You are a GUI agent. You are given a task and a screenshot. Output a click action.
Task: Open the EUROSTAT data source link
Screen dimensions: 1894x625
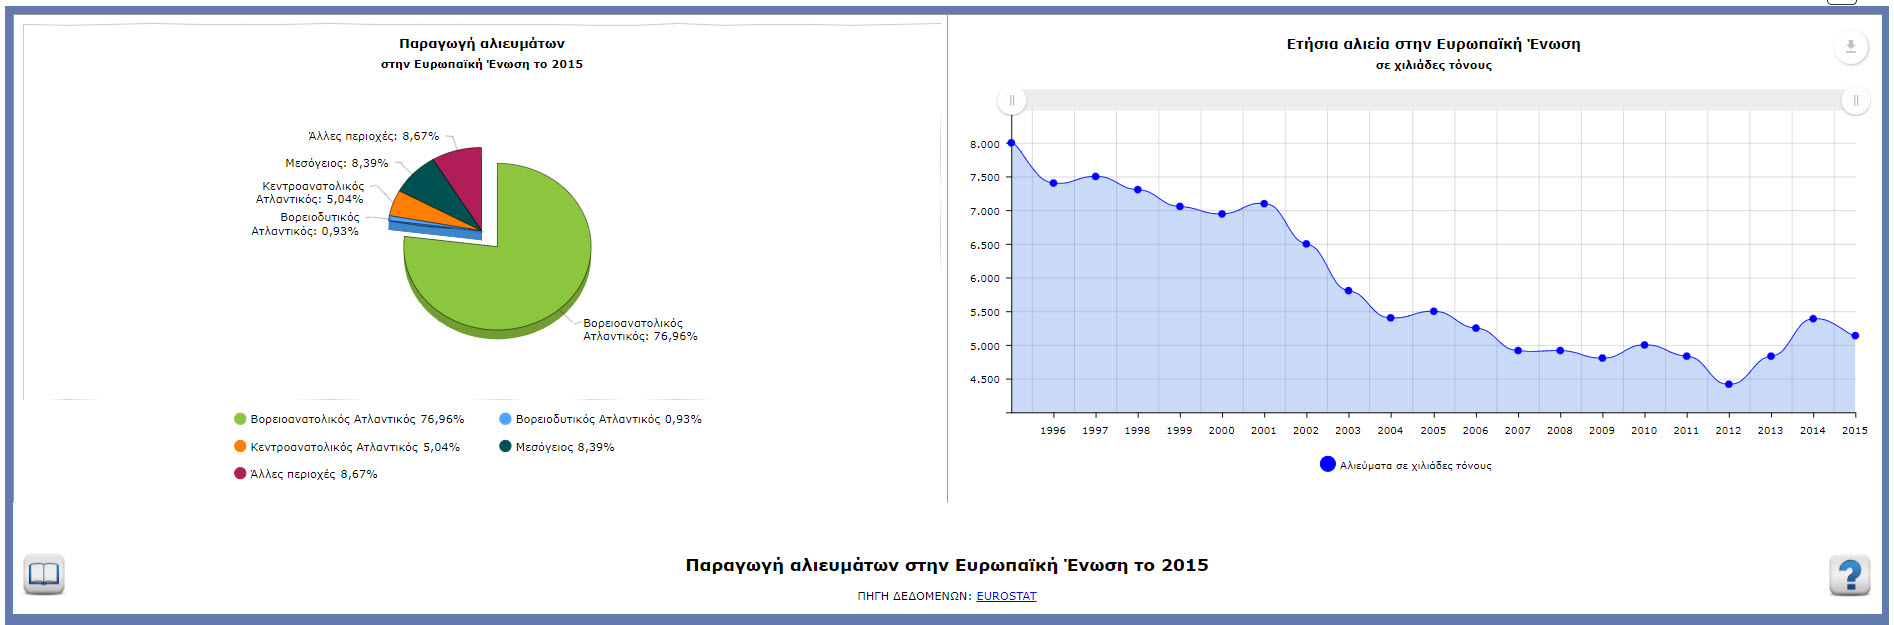tap(1006, 596)
